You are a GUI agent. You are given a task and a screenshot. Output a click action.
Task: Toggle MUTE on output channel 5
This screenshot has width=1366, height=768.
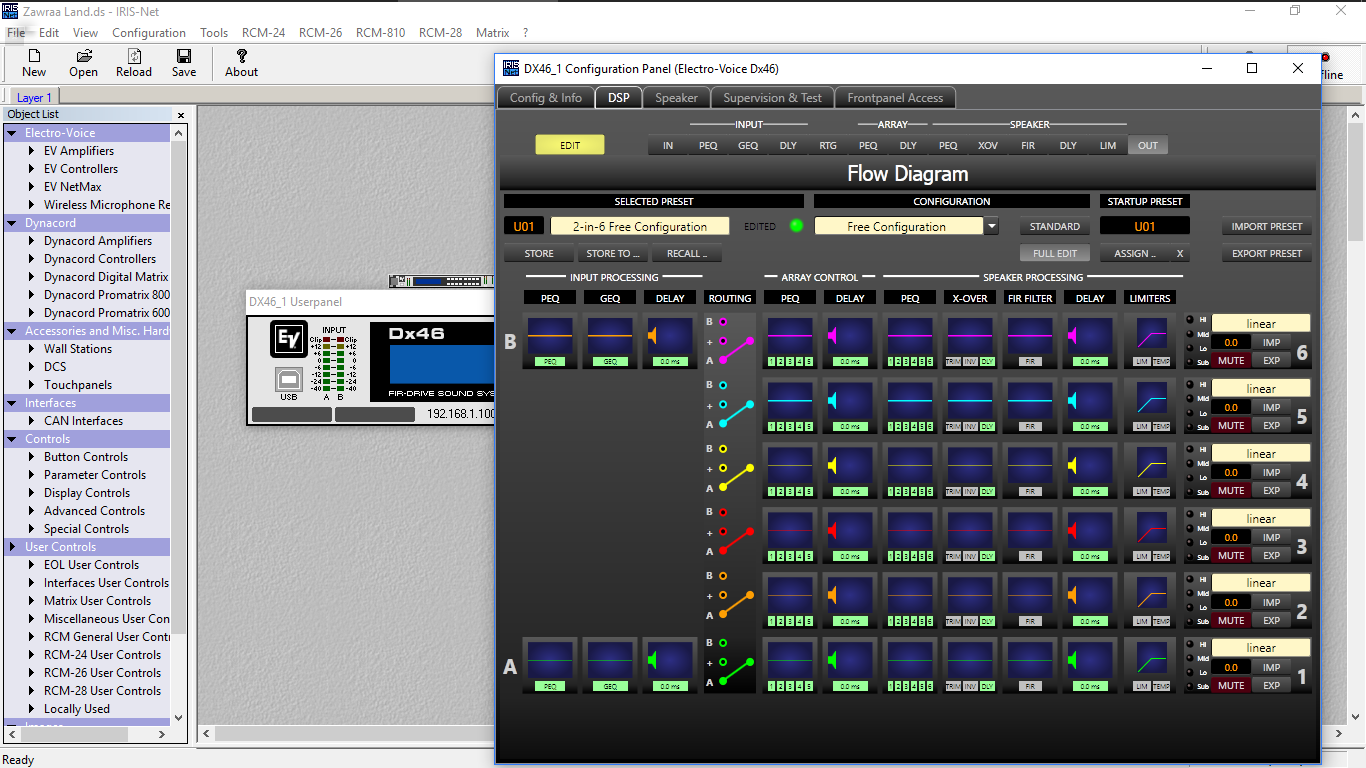[x=1231, y=425]
